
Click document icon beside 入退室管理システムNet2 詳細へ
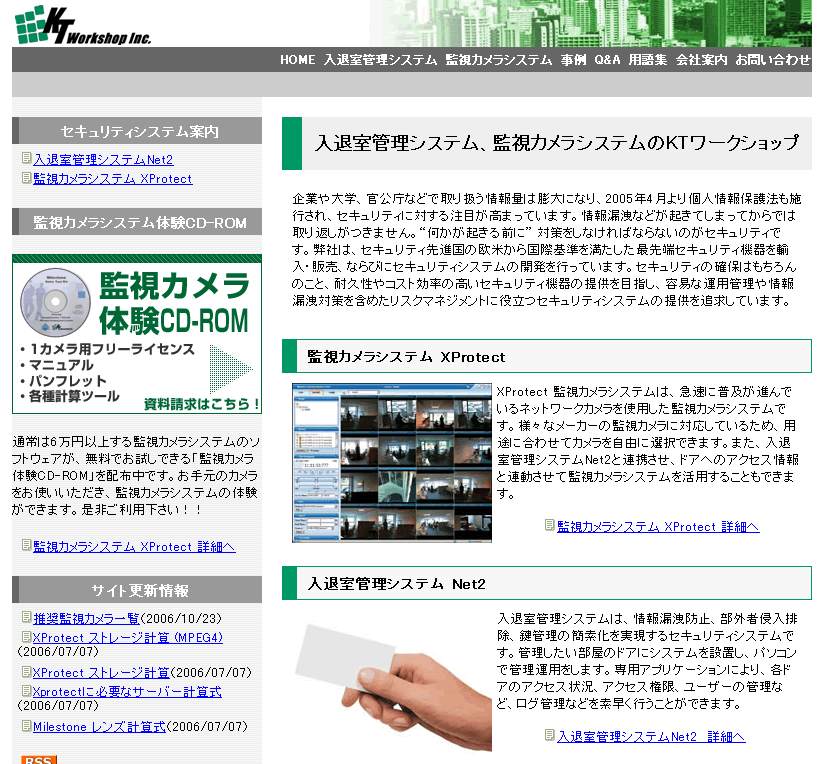[550, 736]
